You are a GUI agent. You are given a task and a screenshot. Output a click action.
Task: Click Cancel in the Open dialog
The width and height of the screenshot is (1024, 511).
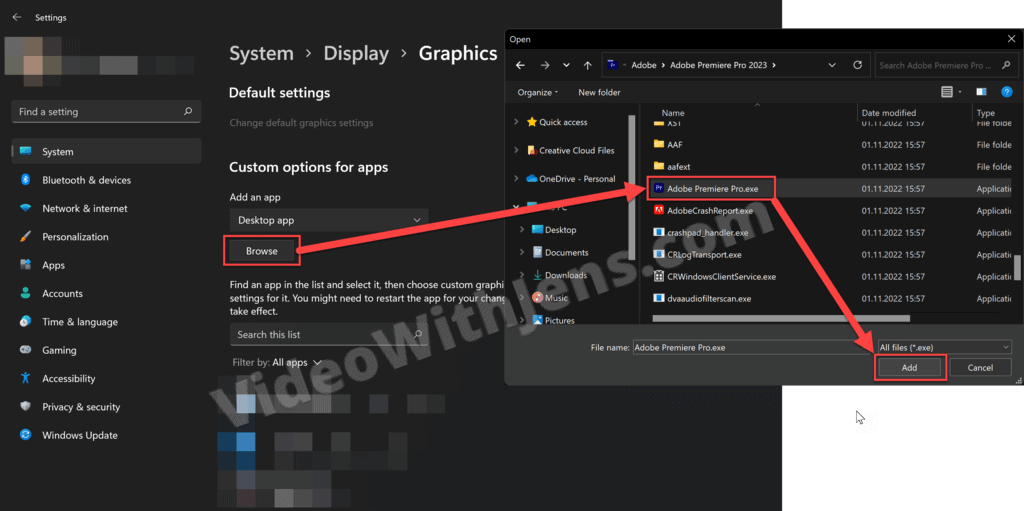click(980, 368)
